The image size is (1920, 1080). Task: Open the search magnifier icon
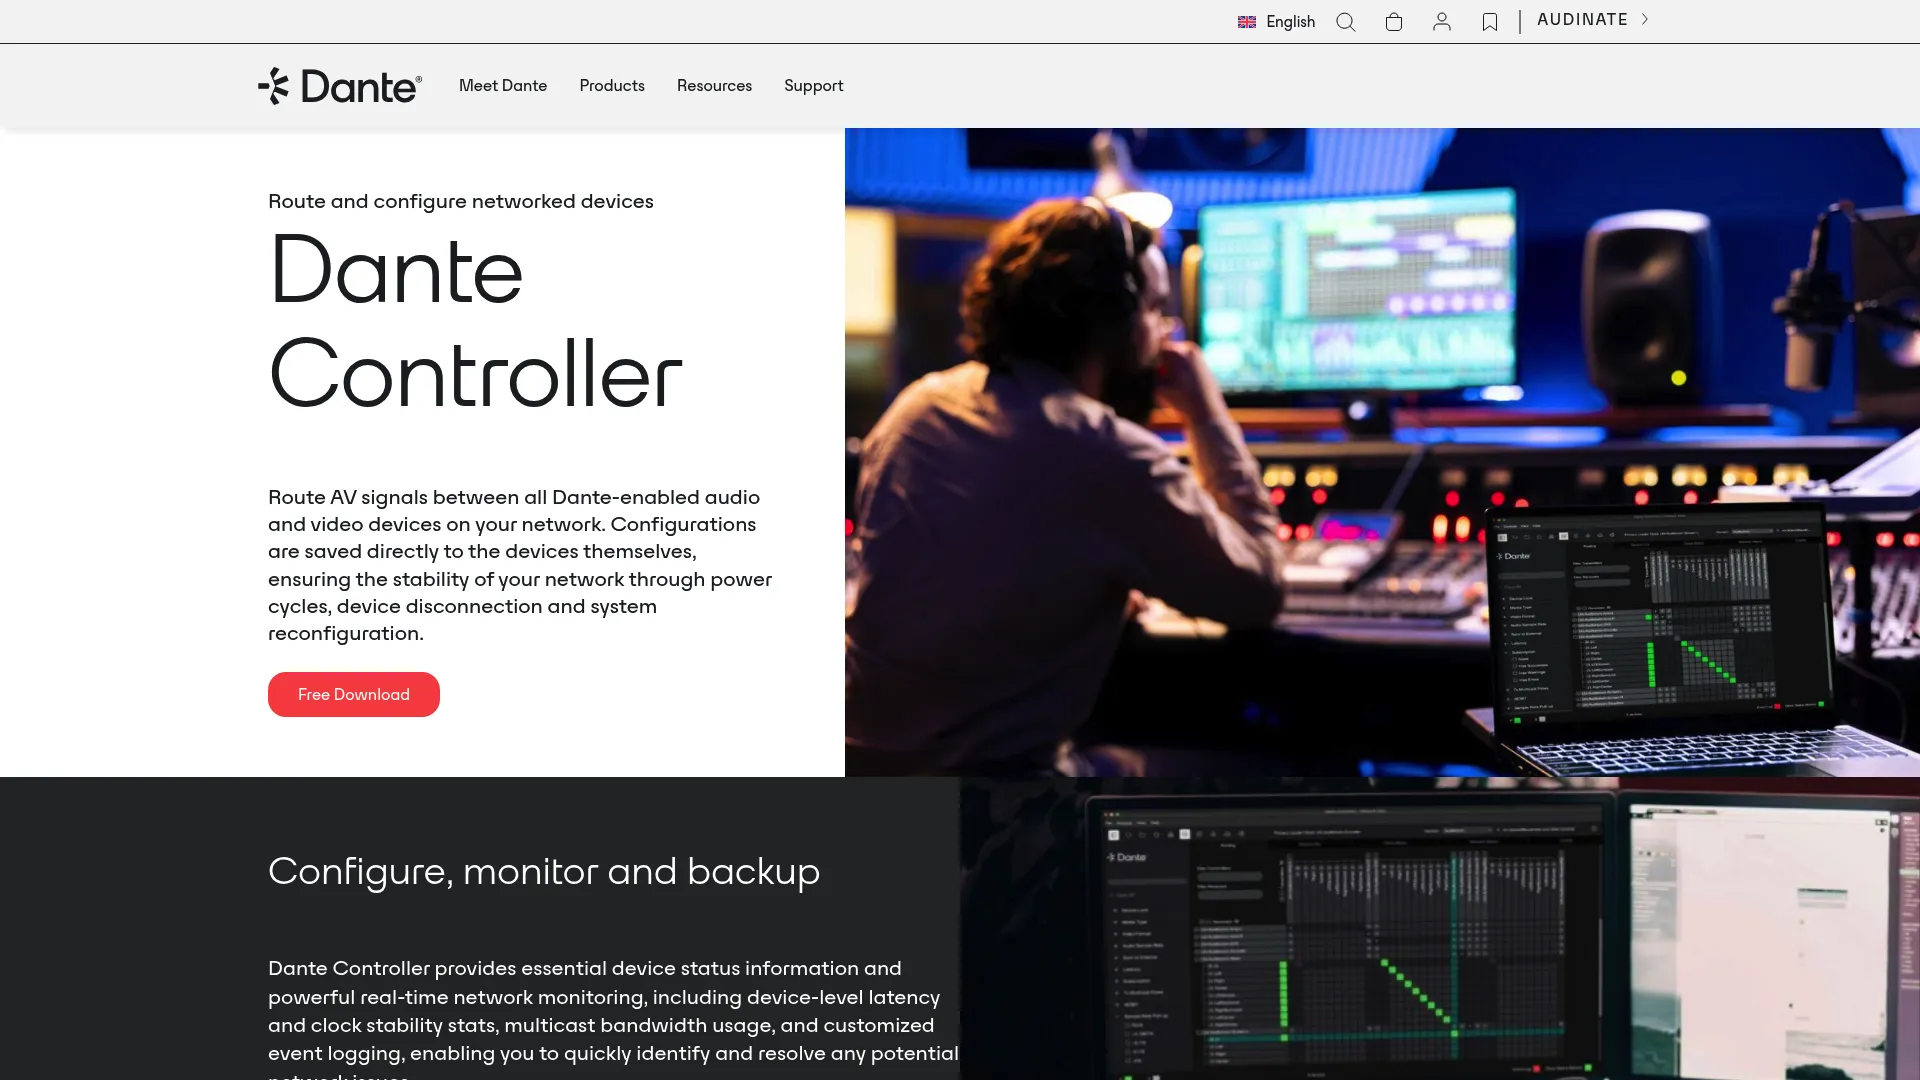[x=1346, y=22]
